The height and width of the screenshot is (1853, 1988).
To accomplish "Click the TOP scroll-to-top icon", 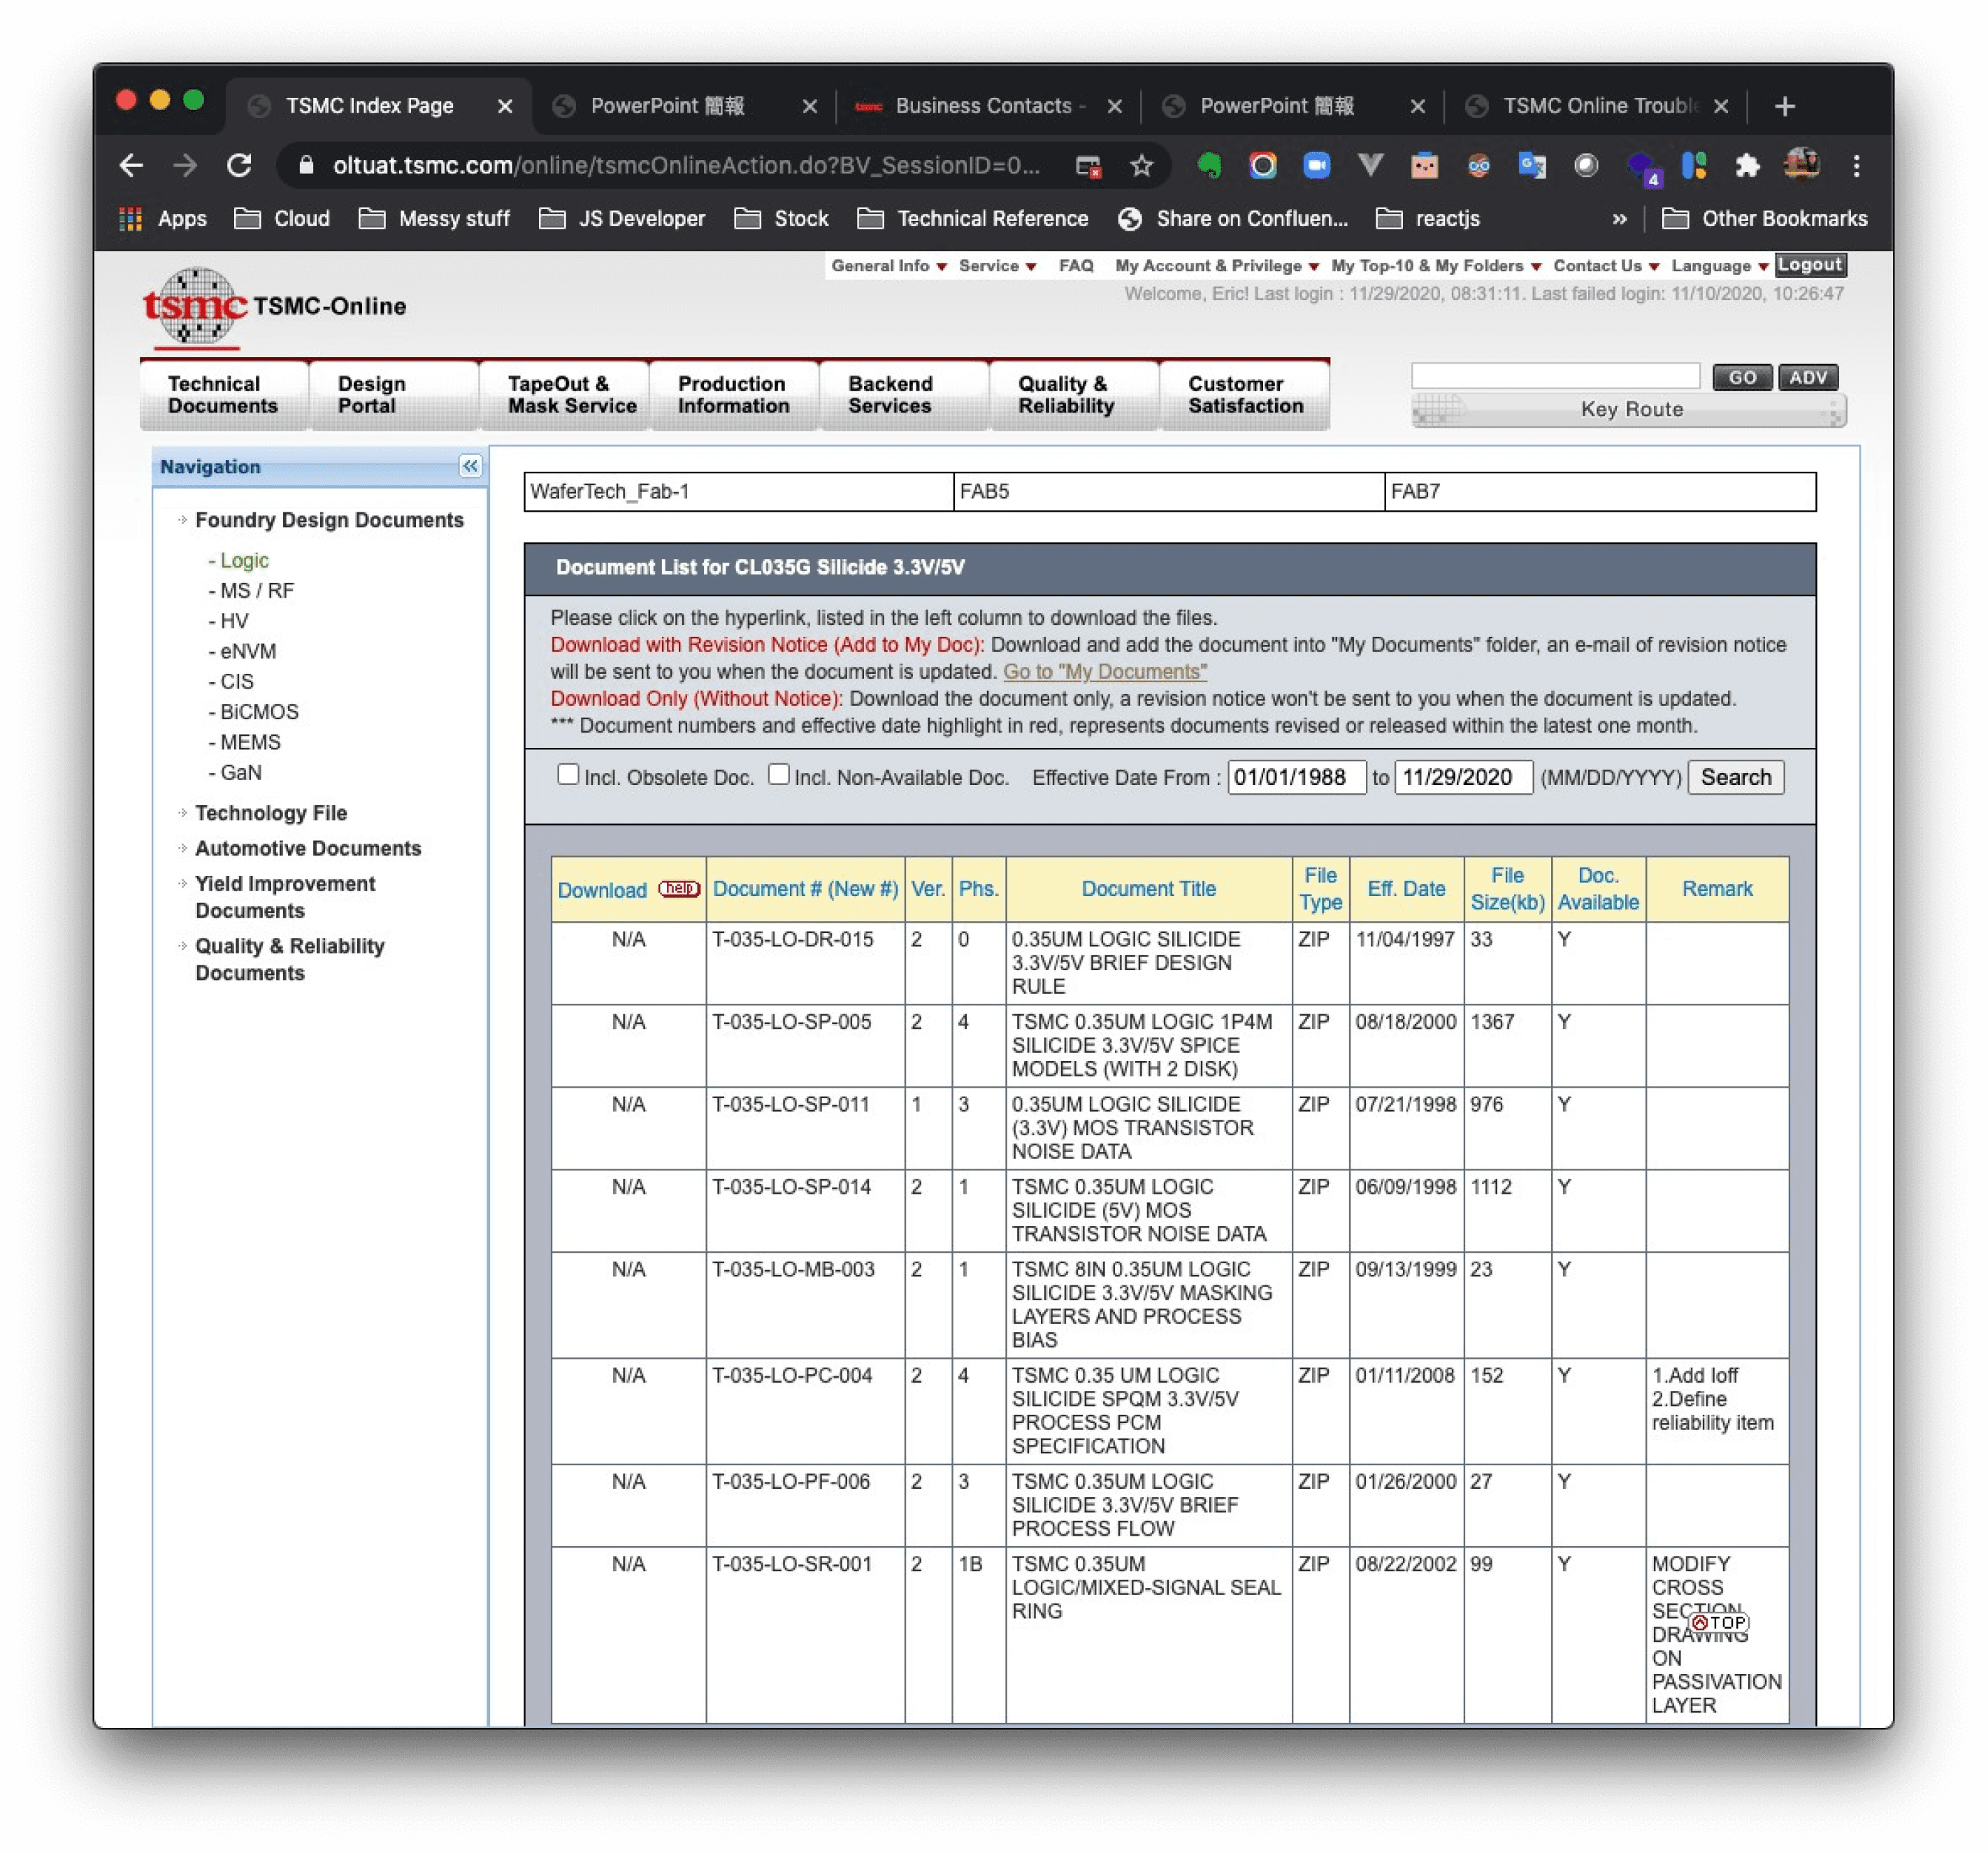I will point(1719,1623).
